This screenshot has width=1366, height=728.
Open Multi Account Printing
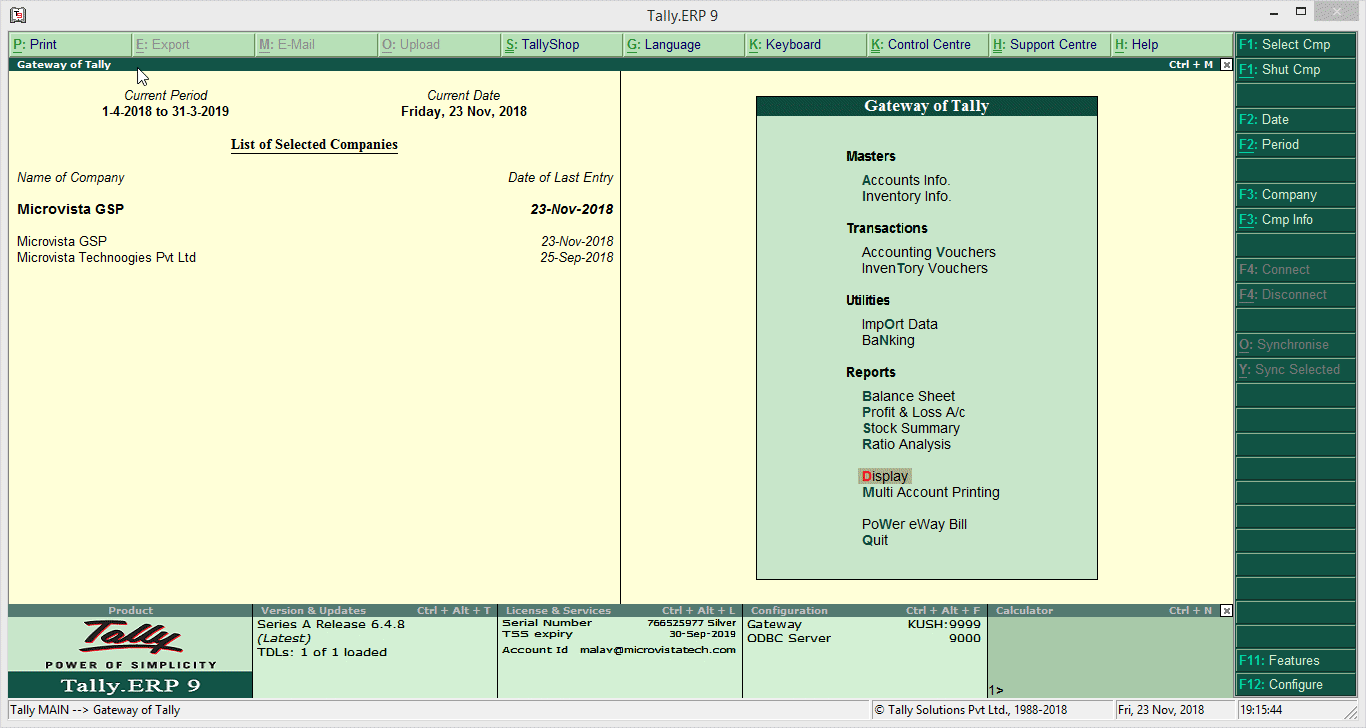[x=931, y=492]
